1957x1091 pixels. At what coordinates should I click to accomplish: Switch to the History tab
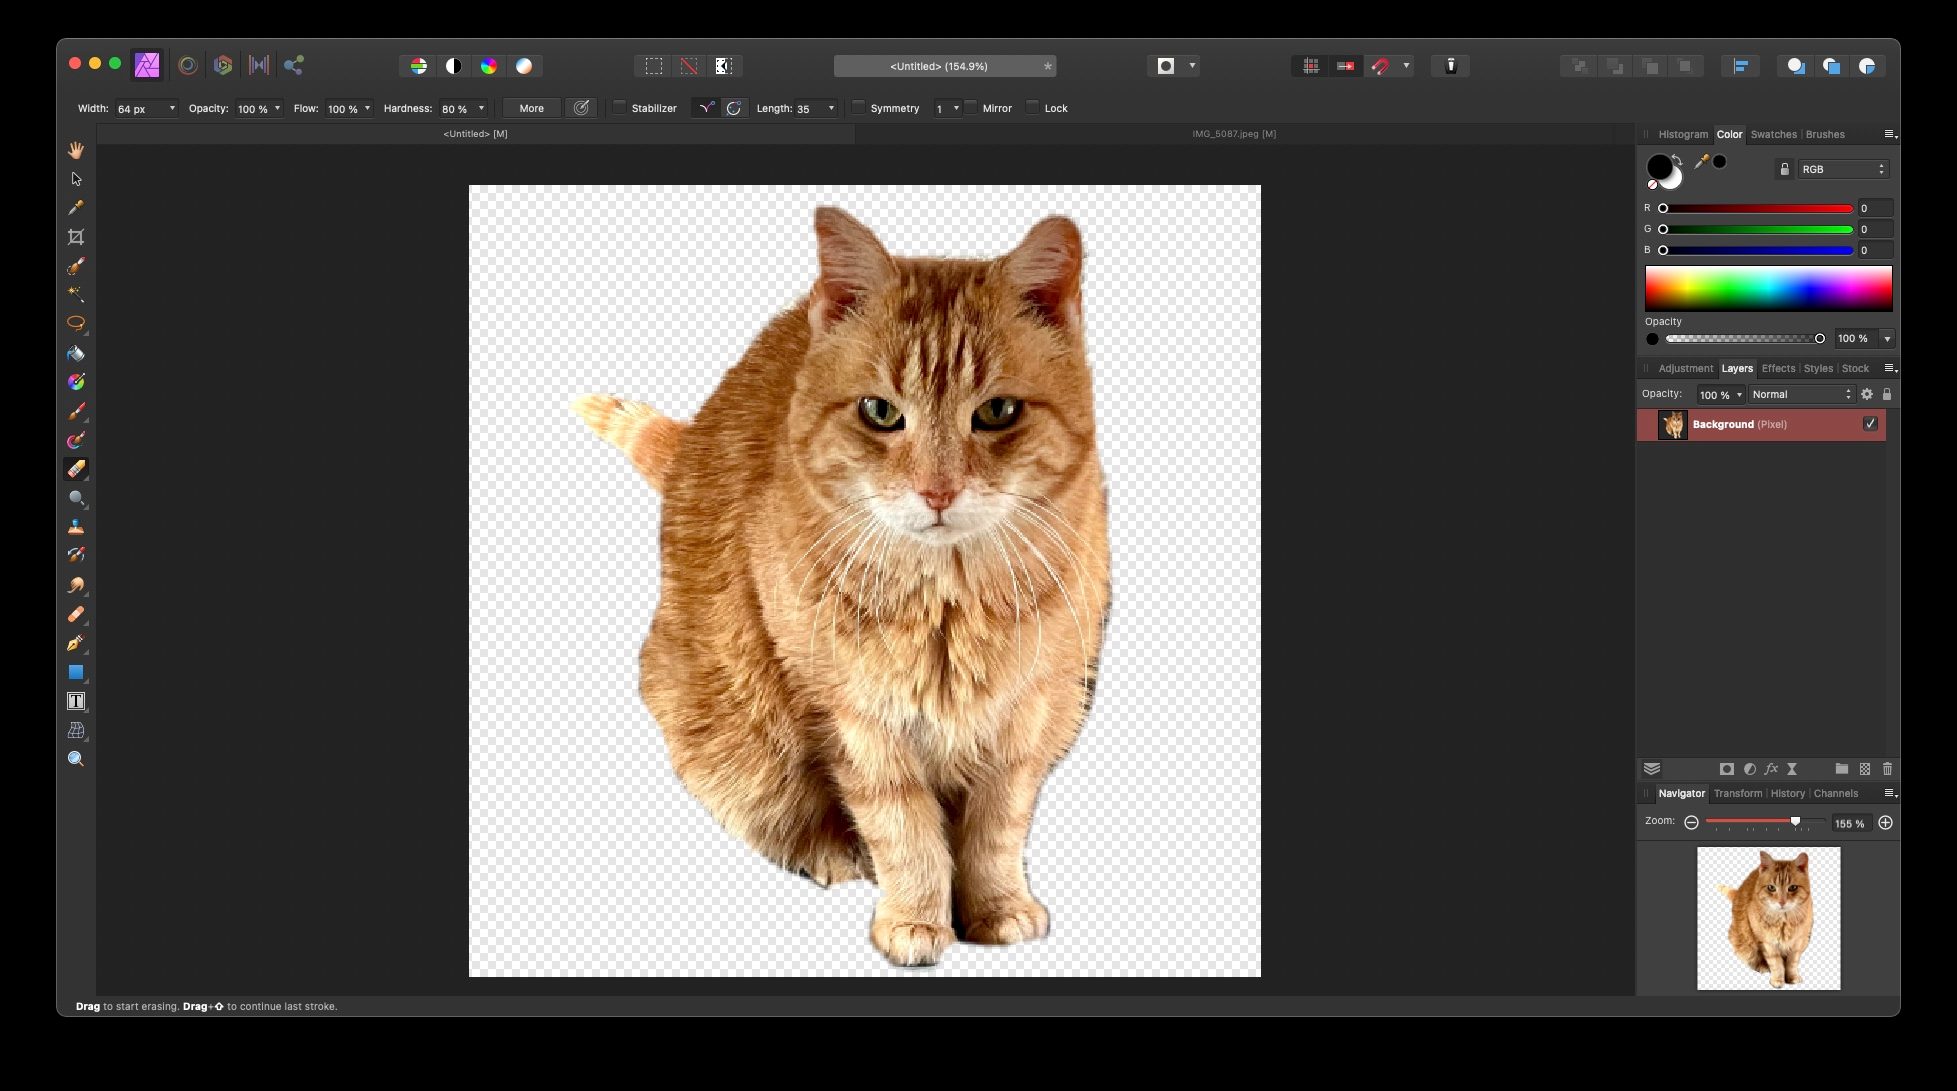coord(1787,793)
